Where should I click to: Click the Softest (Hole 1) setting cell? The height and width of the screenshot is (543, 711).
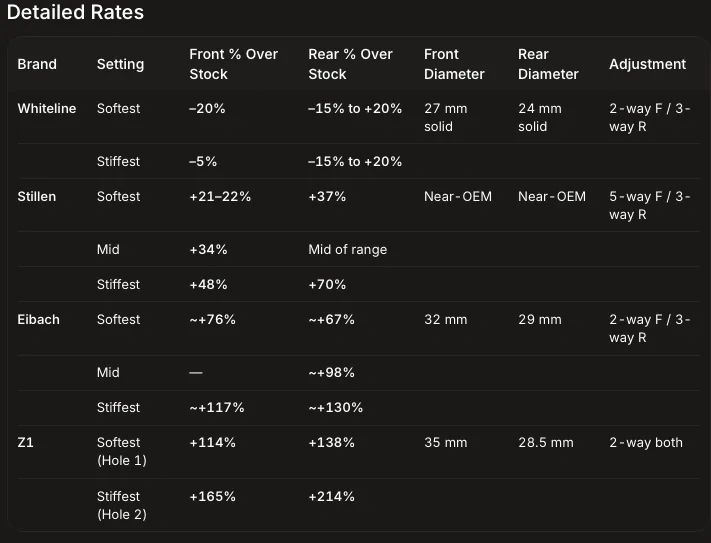122,451
